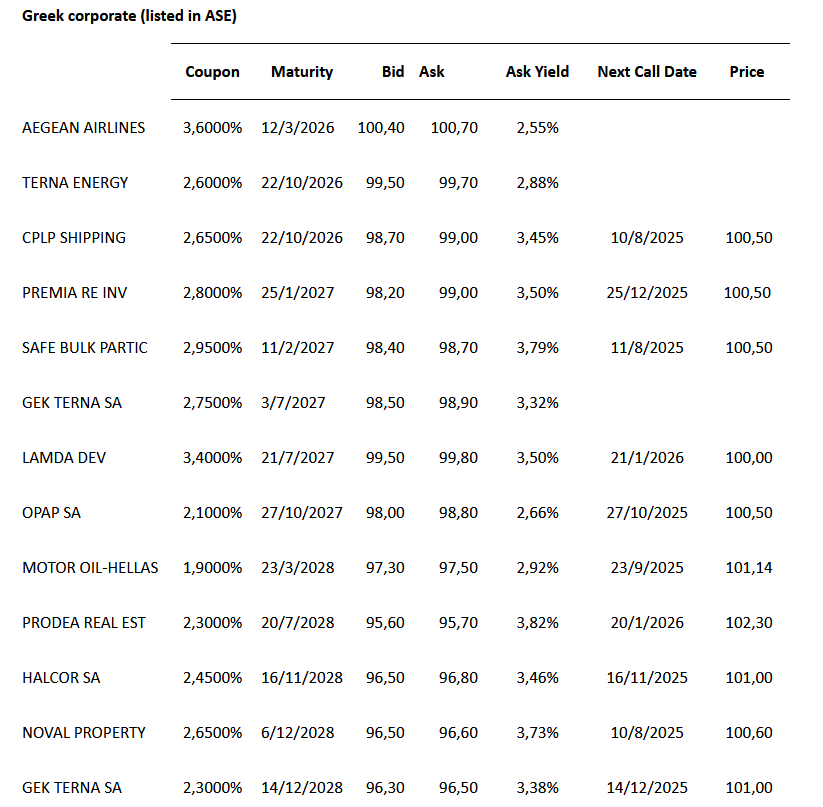This screenshot has height=807, width=823.
Task: Click the PREMIA RE INV issuer name
Action: click(75, 293)
